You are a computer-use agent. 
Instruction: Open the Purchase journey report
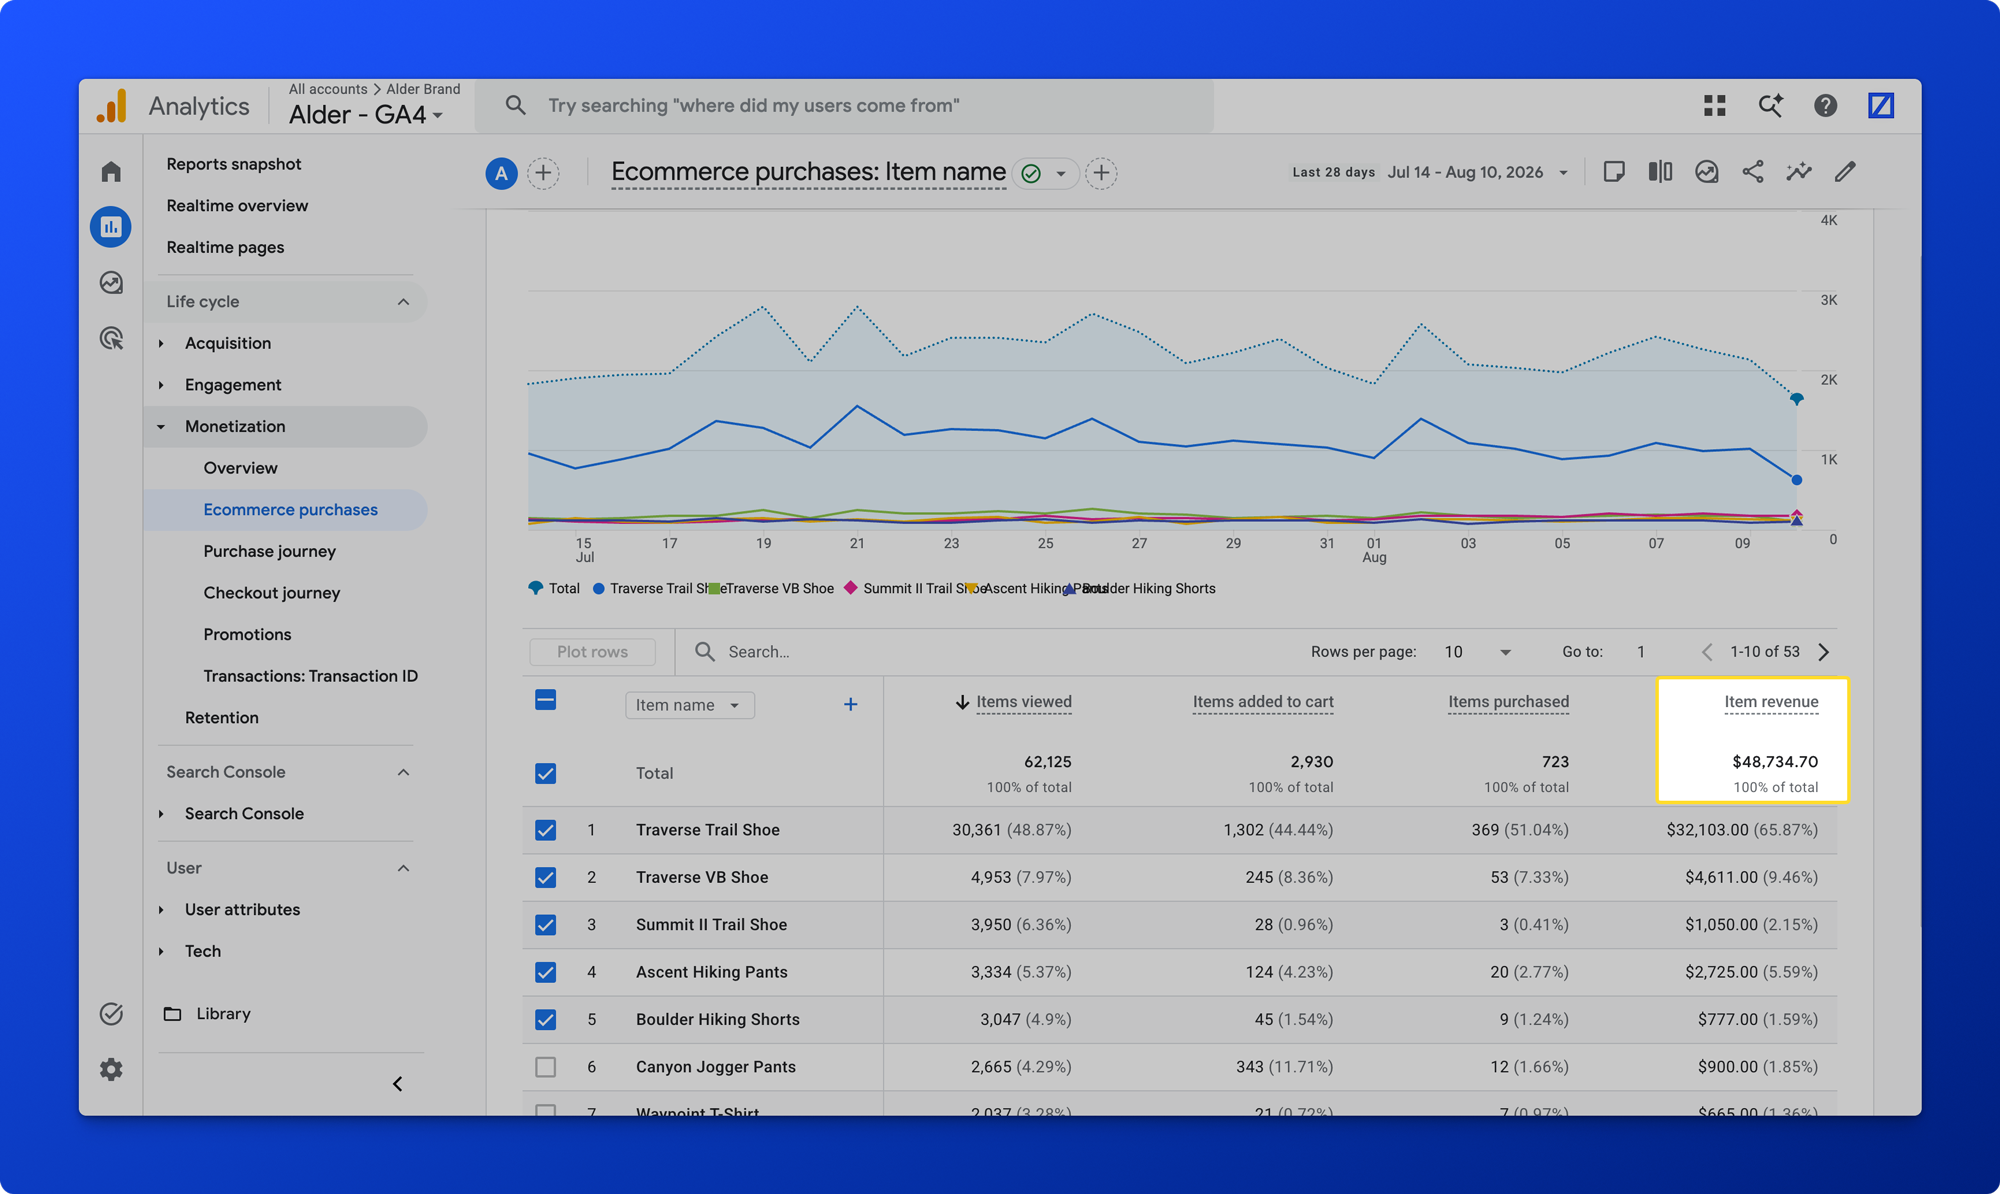[x=269, y=551]
